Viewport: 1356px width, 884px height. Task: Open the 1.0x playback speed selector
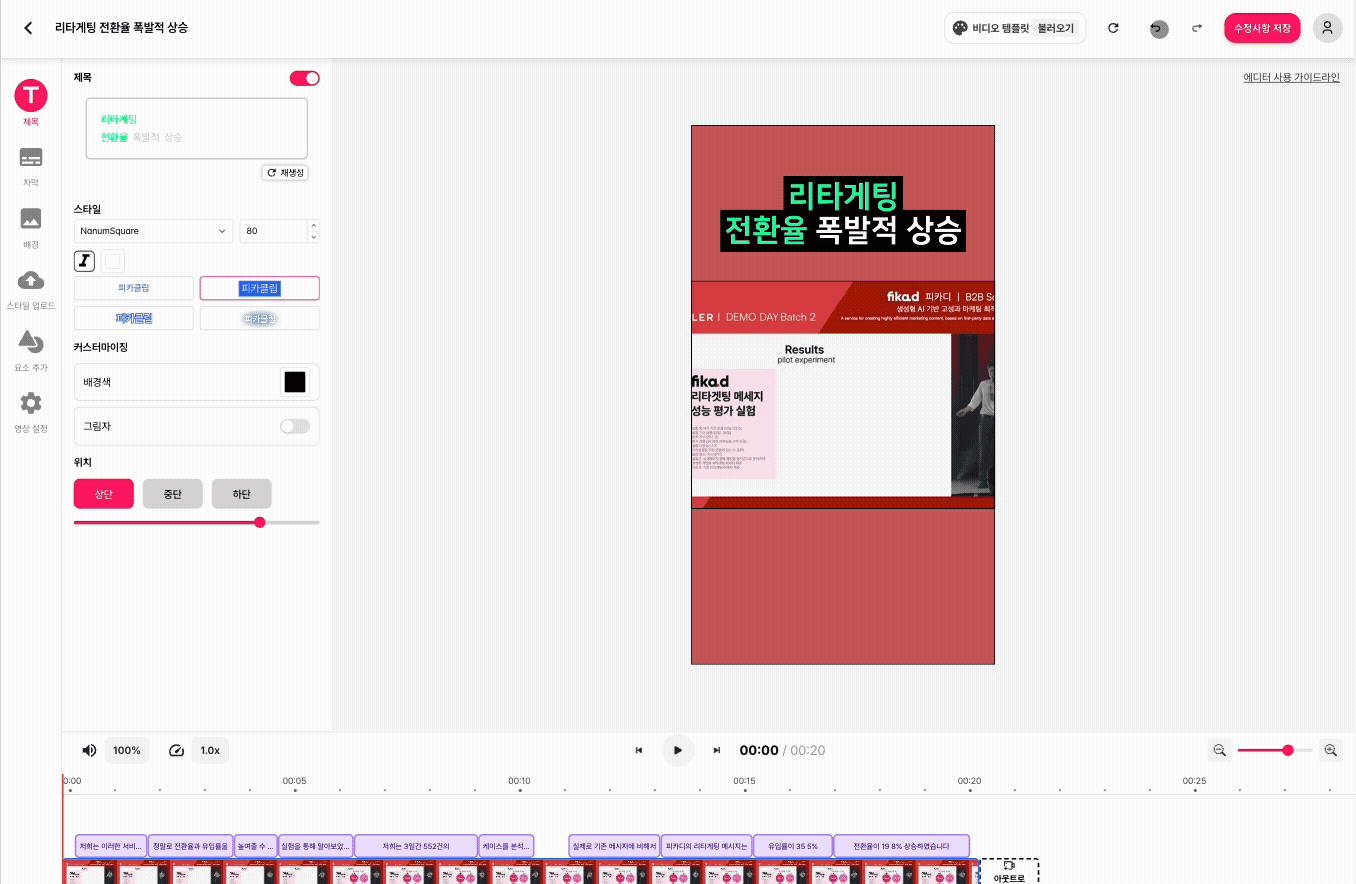click(210, 750)
